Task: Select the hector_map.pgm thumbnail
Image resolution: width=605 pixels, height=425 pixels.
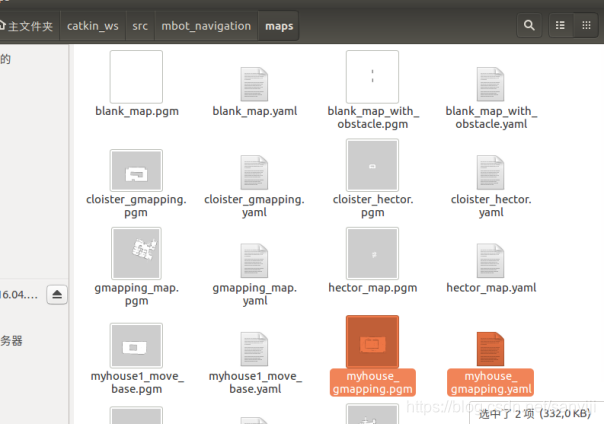Action: [372, 253]
